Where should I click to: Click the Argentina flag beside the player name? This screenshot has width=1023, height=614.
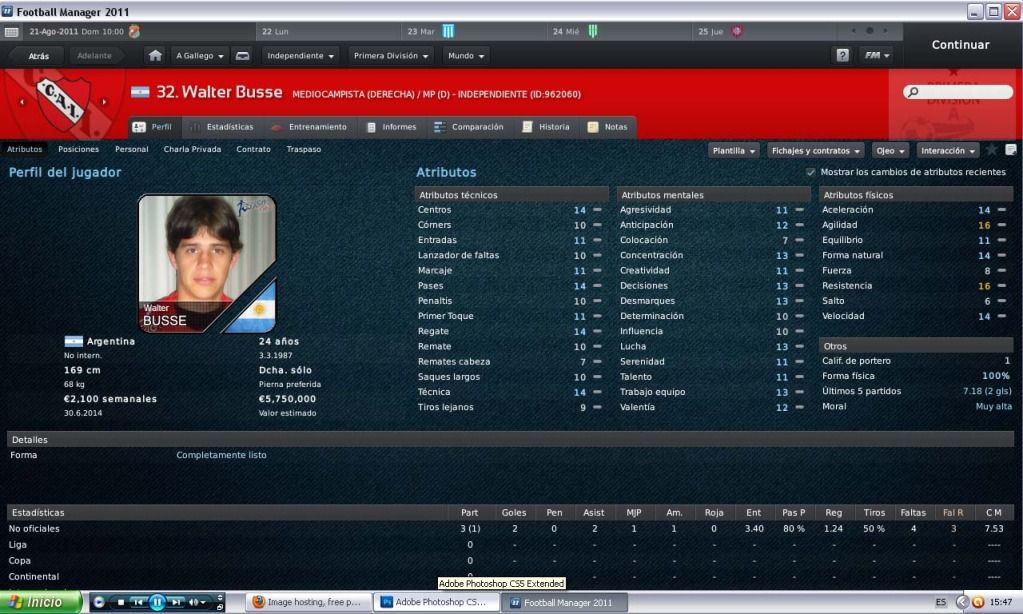click(x=140, y=92)
